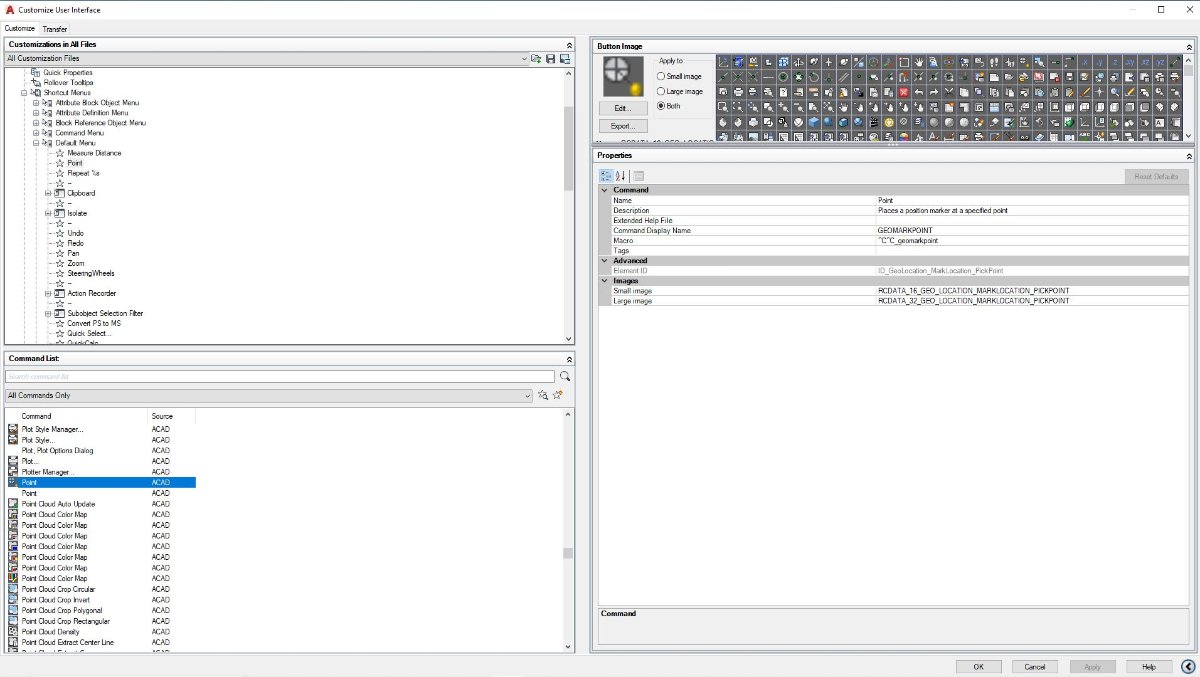This screenshot has width=1200, height=677.
Task: Select the Large image radio button
Action: pyautogui.click(x=661, y=91)
